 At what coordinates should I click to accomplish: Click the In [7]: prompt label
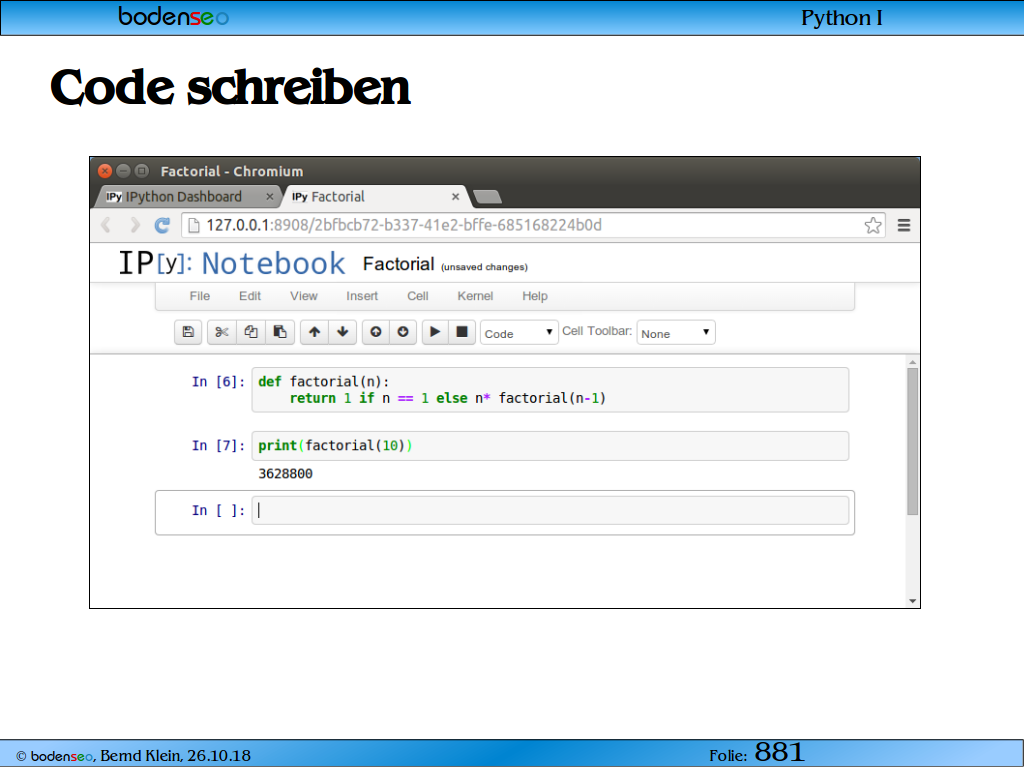tap(219, 446)
